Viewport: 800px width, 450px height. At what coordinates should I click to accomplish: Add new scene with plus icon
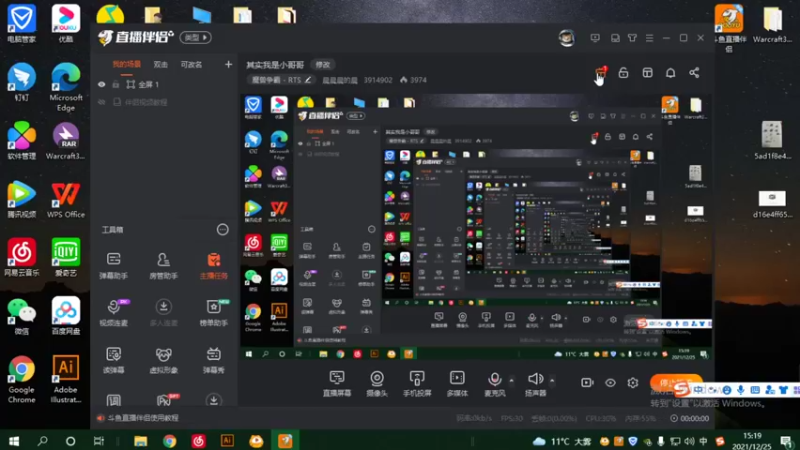click(x=228, y=64)
